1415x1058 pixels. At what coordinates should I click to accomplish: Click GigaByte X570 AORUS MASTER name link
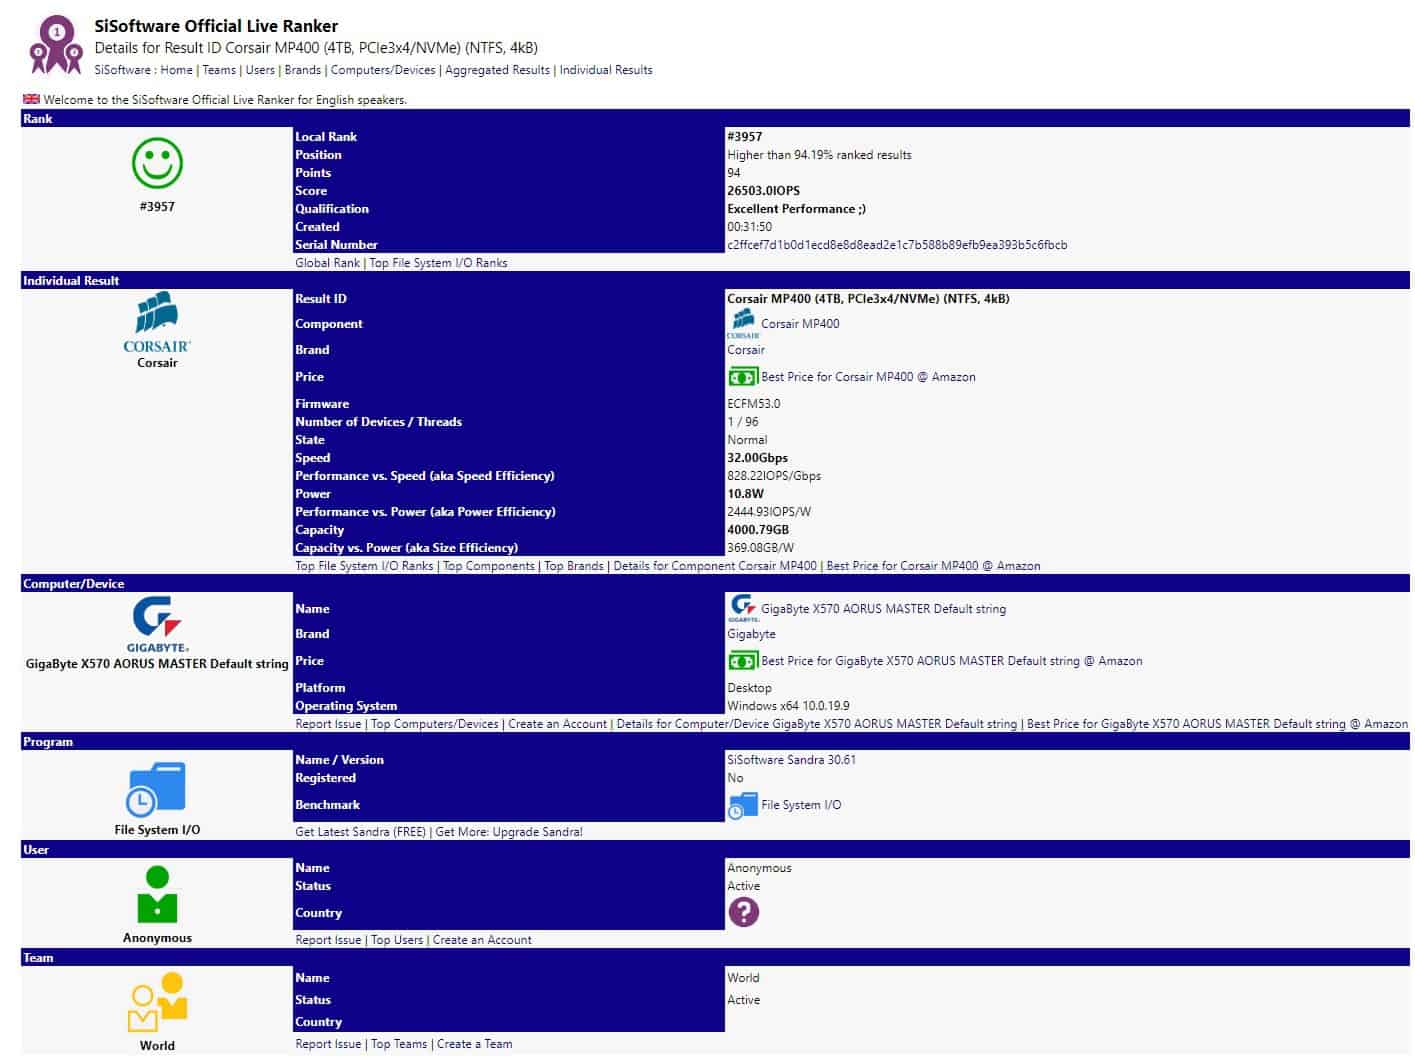pos(883,609)
